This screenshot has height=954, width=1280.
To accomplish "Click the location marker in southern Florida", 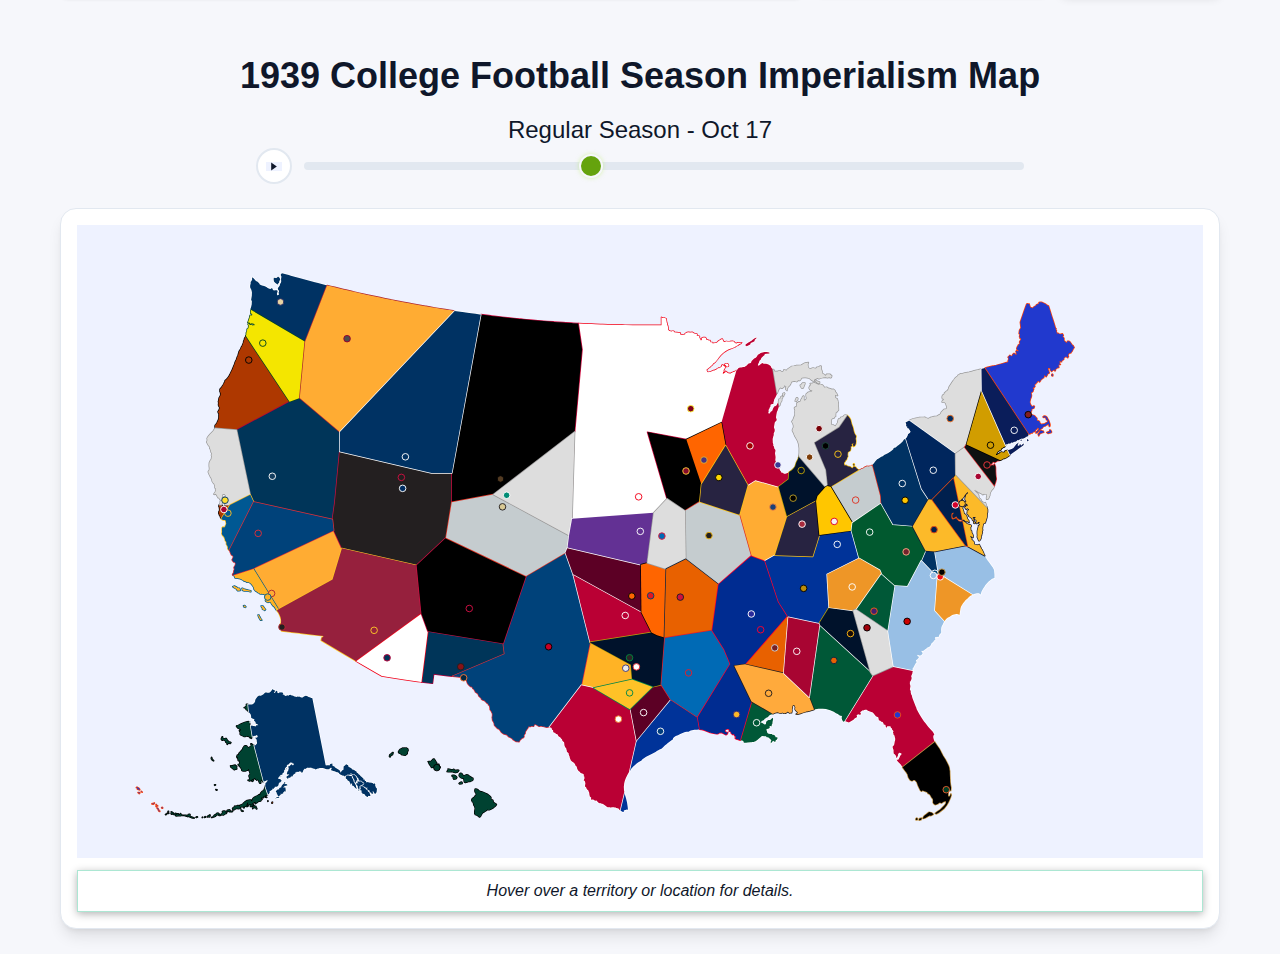I will click(x=946, y=790).
